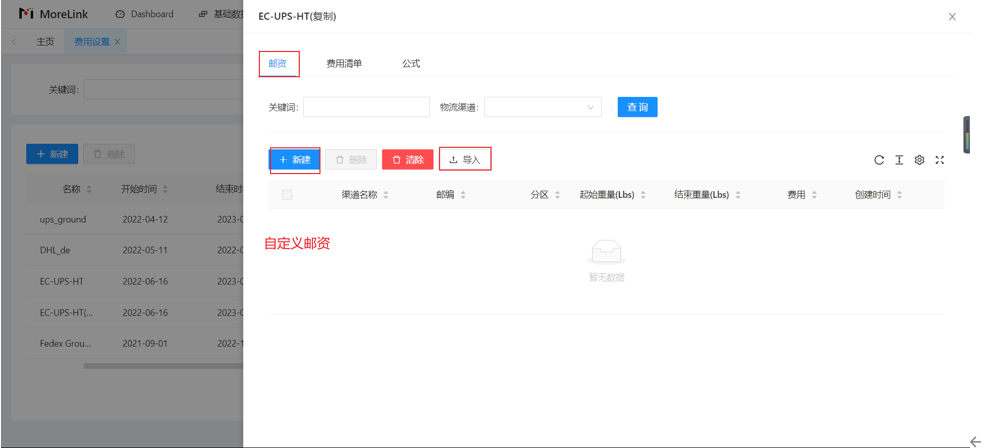The image size is (981, 448).
Task: Click the back arrow at bottom right
Action: tap(974, 441)
